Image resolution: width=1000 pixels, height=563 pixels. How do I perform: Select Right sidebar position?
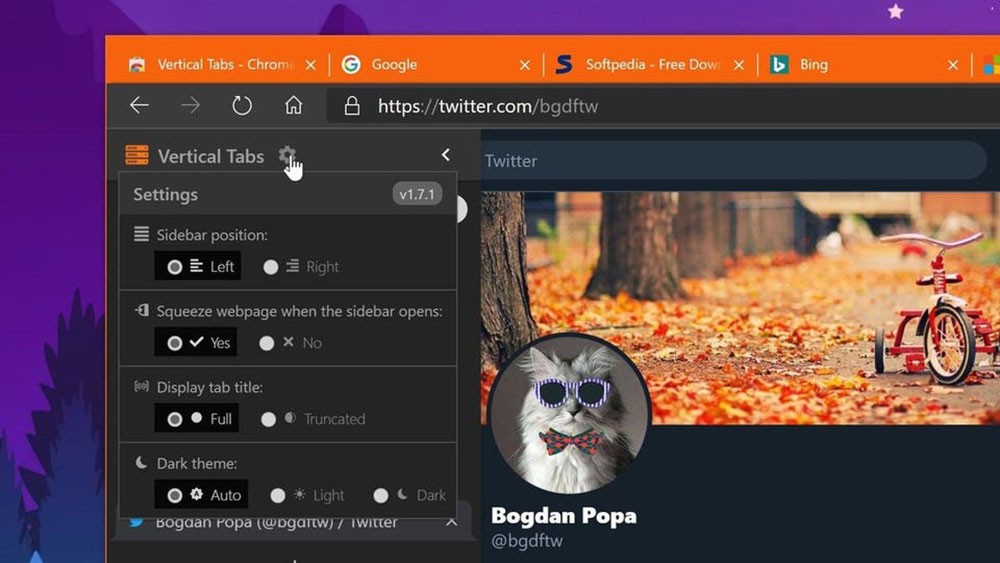coord(300,267)
